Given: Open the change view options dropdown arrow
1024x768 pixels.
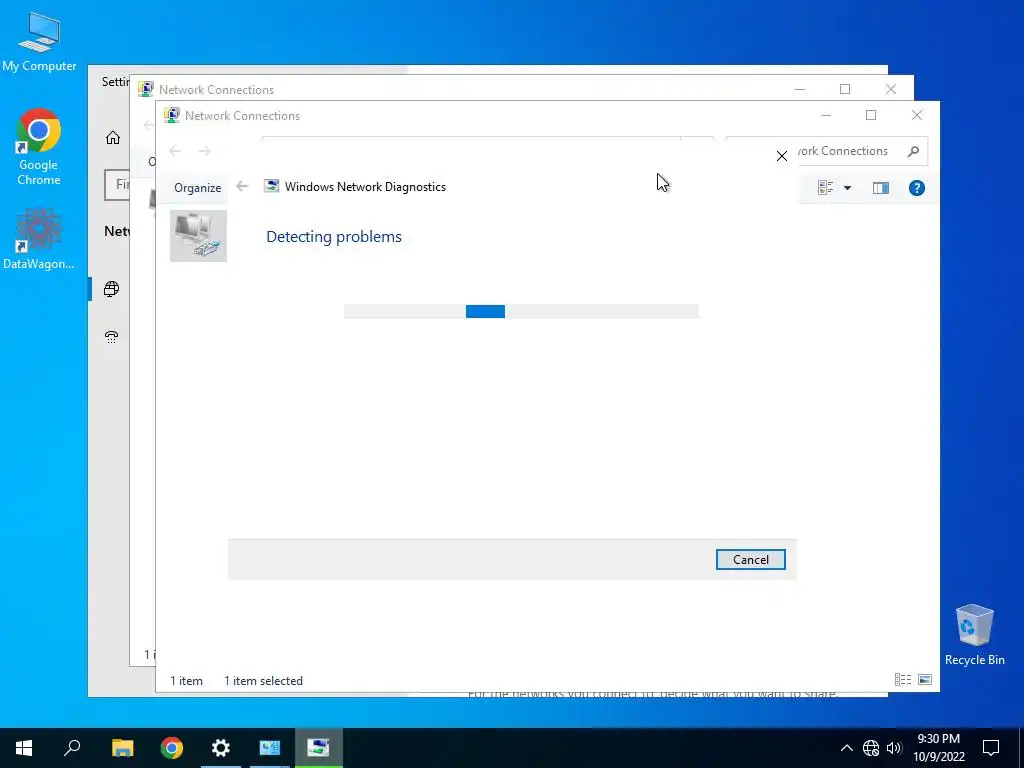Looking at the screenshot, I should (x=847, y=188).
